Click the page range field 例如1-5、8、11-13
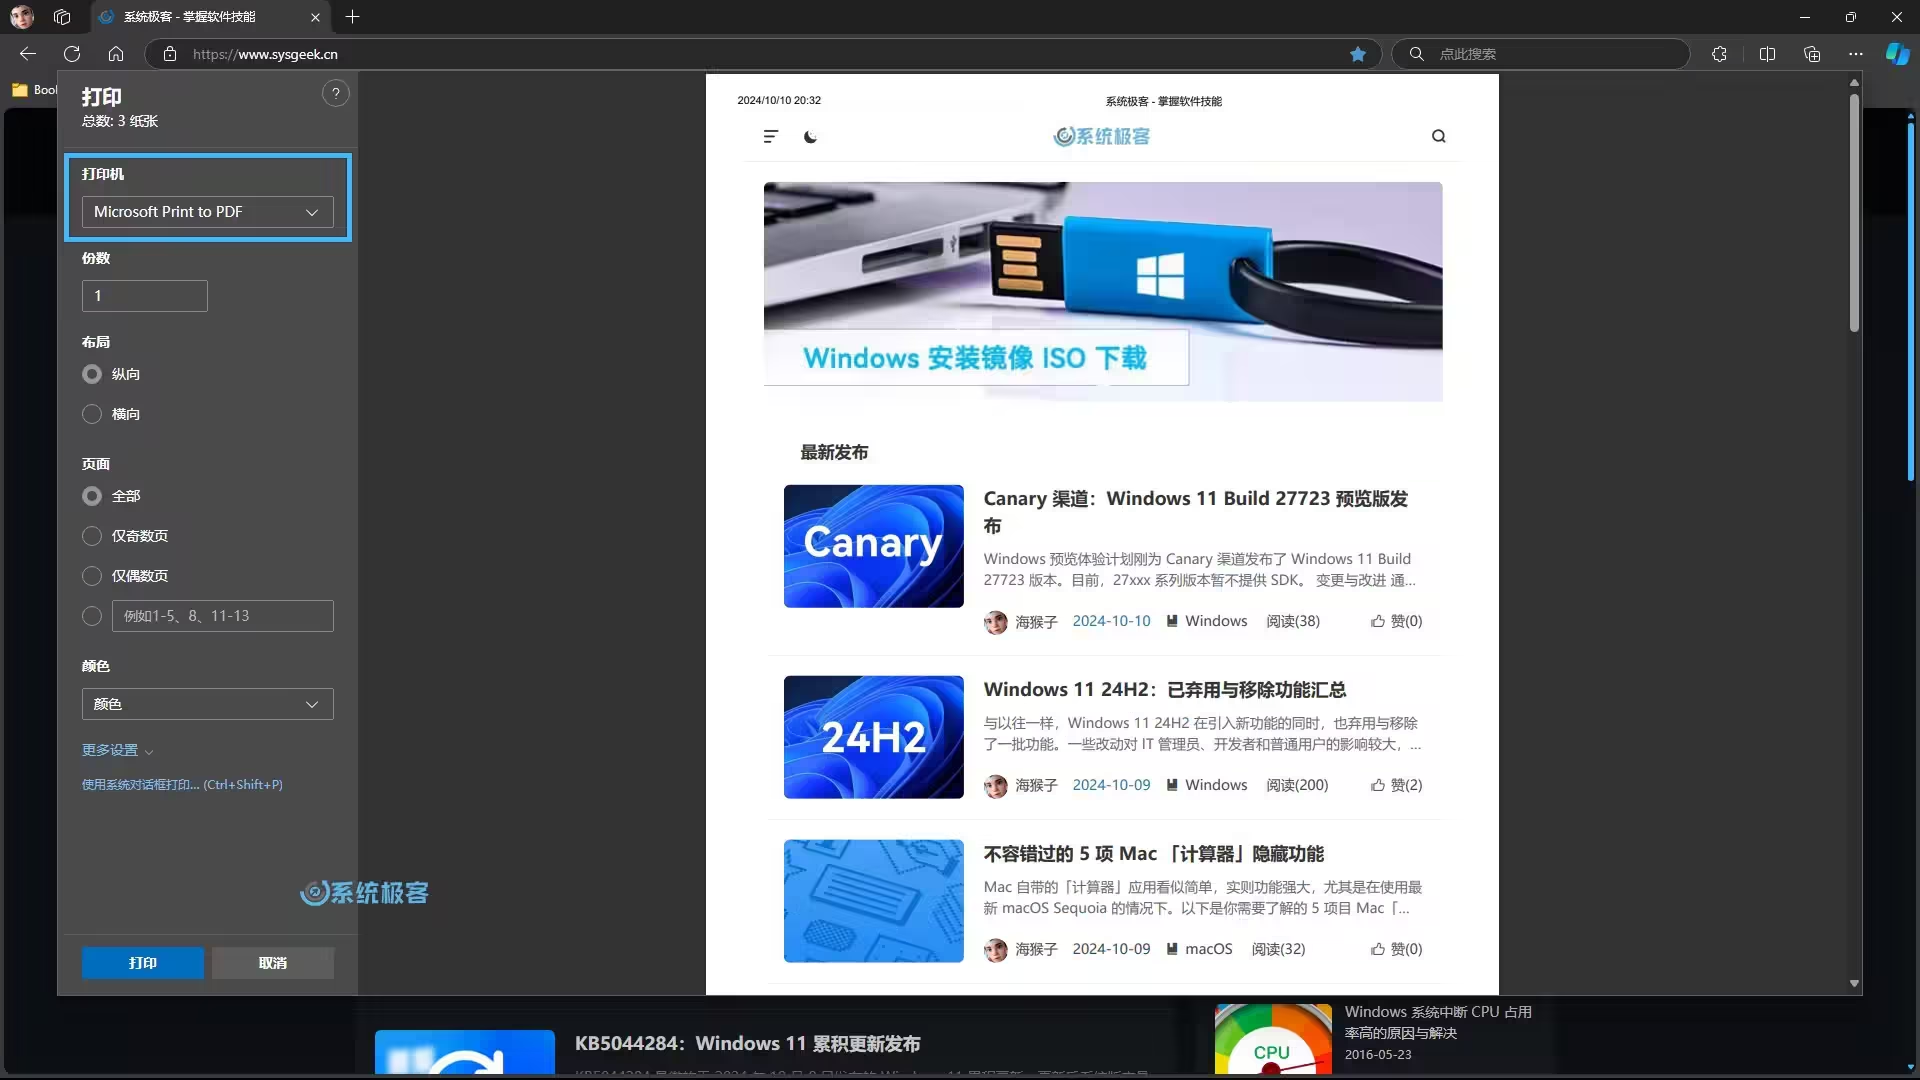The height and width of the screenshot is (1080, 1920). [x=222, y=616]
